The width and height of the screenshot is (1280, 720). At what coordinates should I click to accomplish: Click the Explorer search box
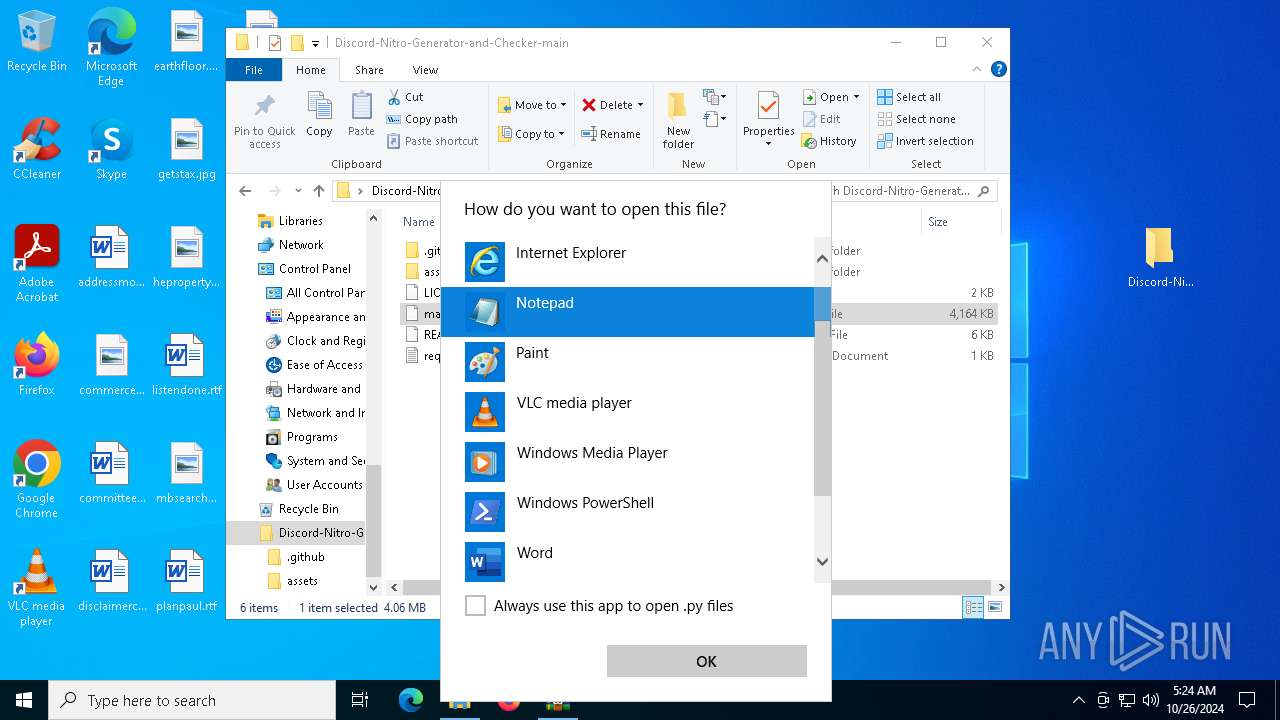coord(913,191)
